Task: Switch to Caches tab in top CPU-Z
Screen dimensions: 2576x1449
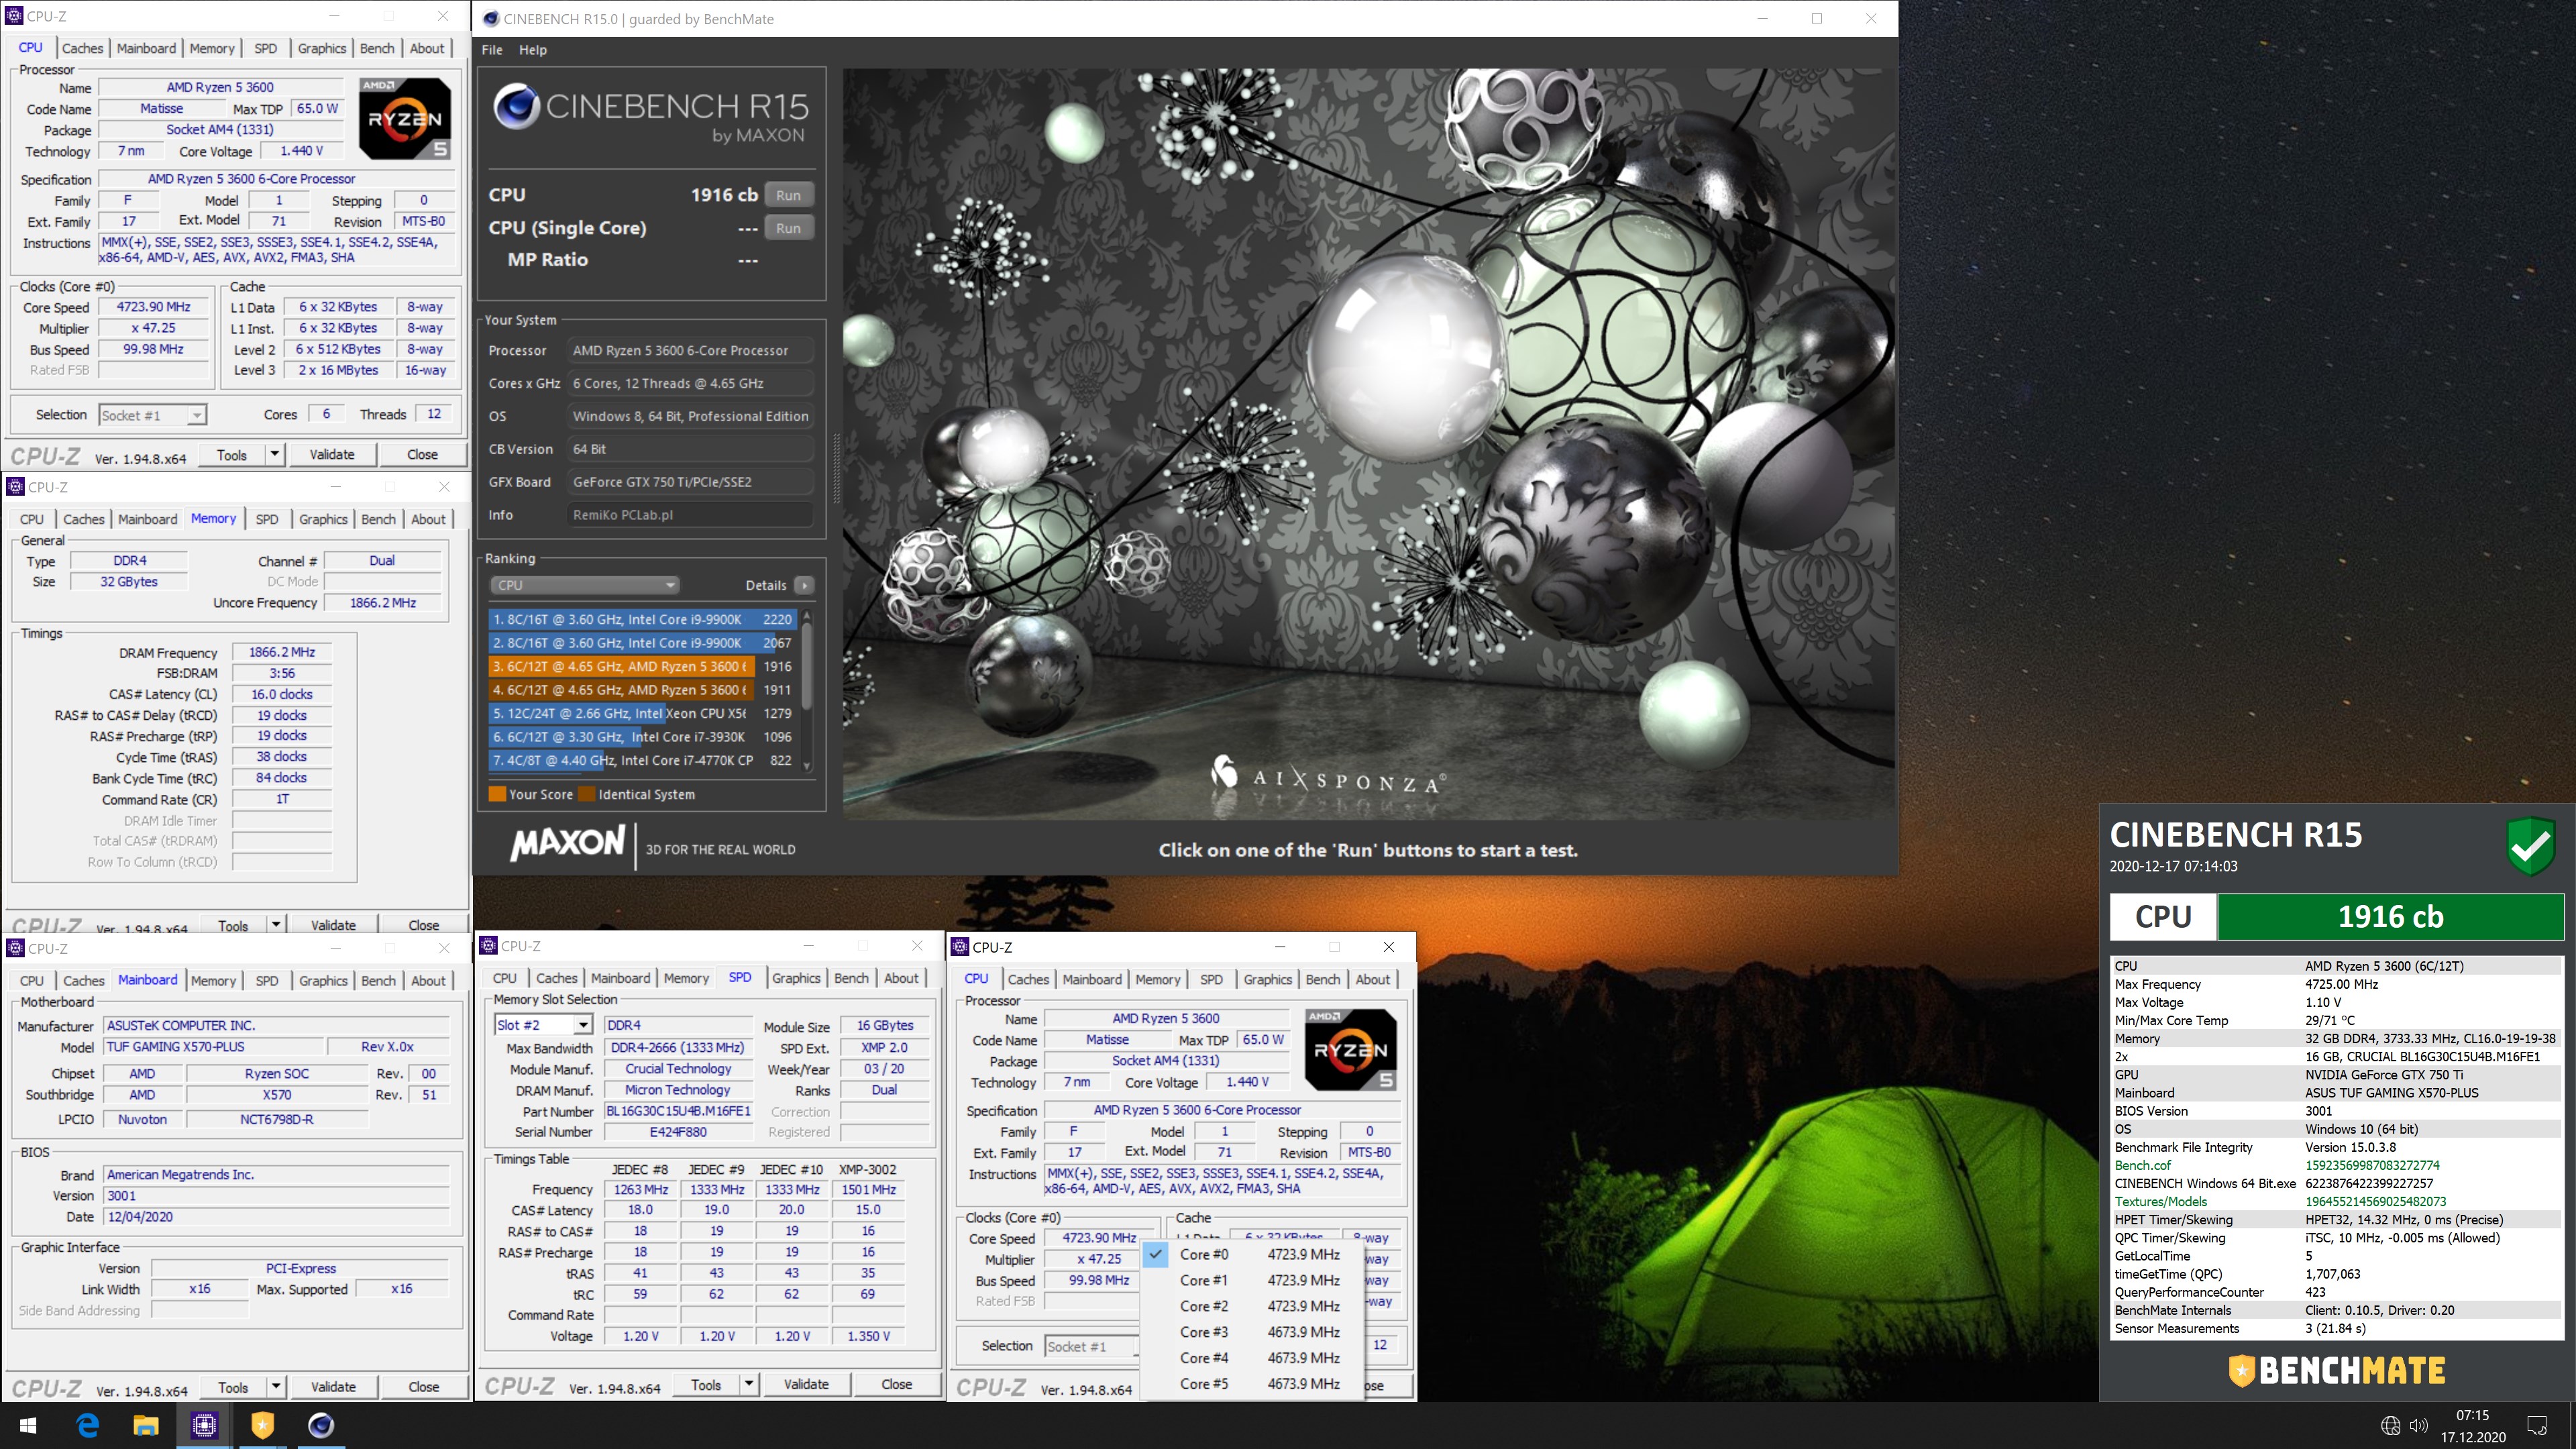Action: [82, 48]
